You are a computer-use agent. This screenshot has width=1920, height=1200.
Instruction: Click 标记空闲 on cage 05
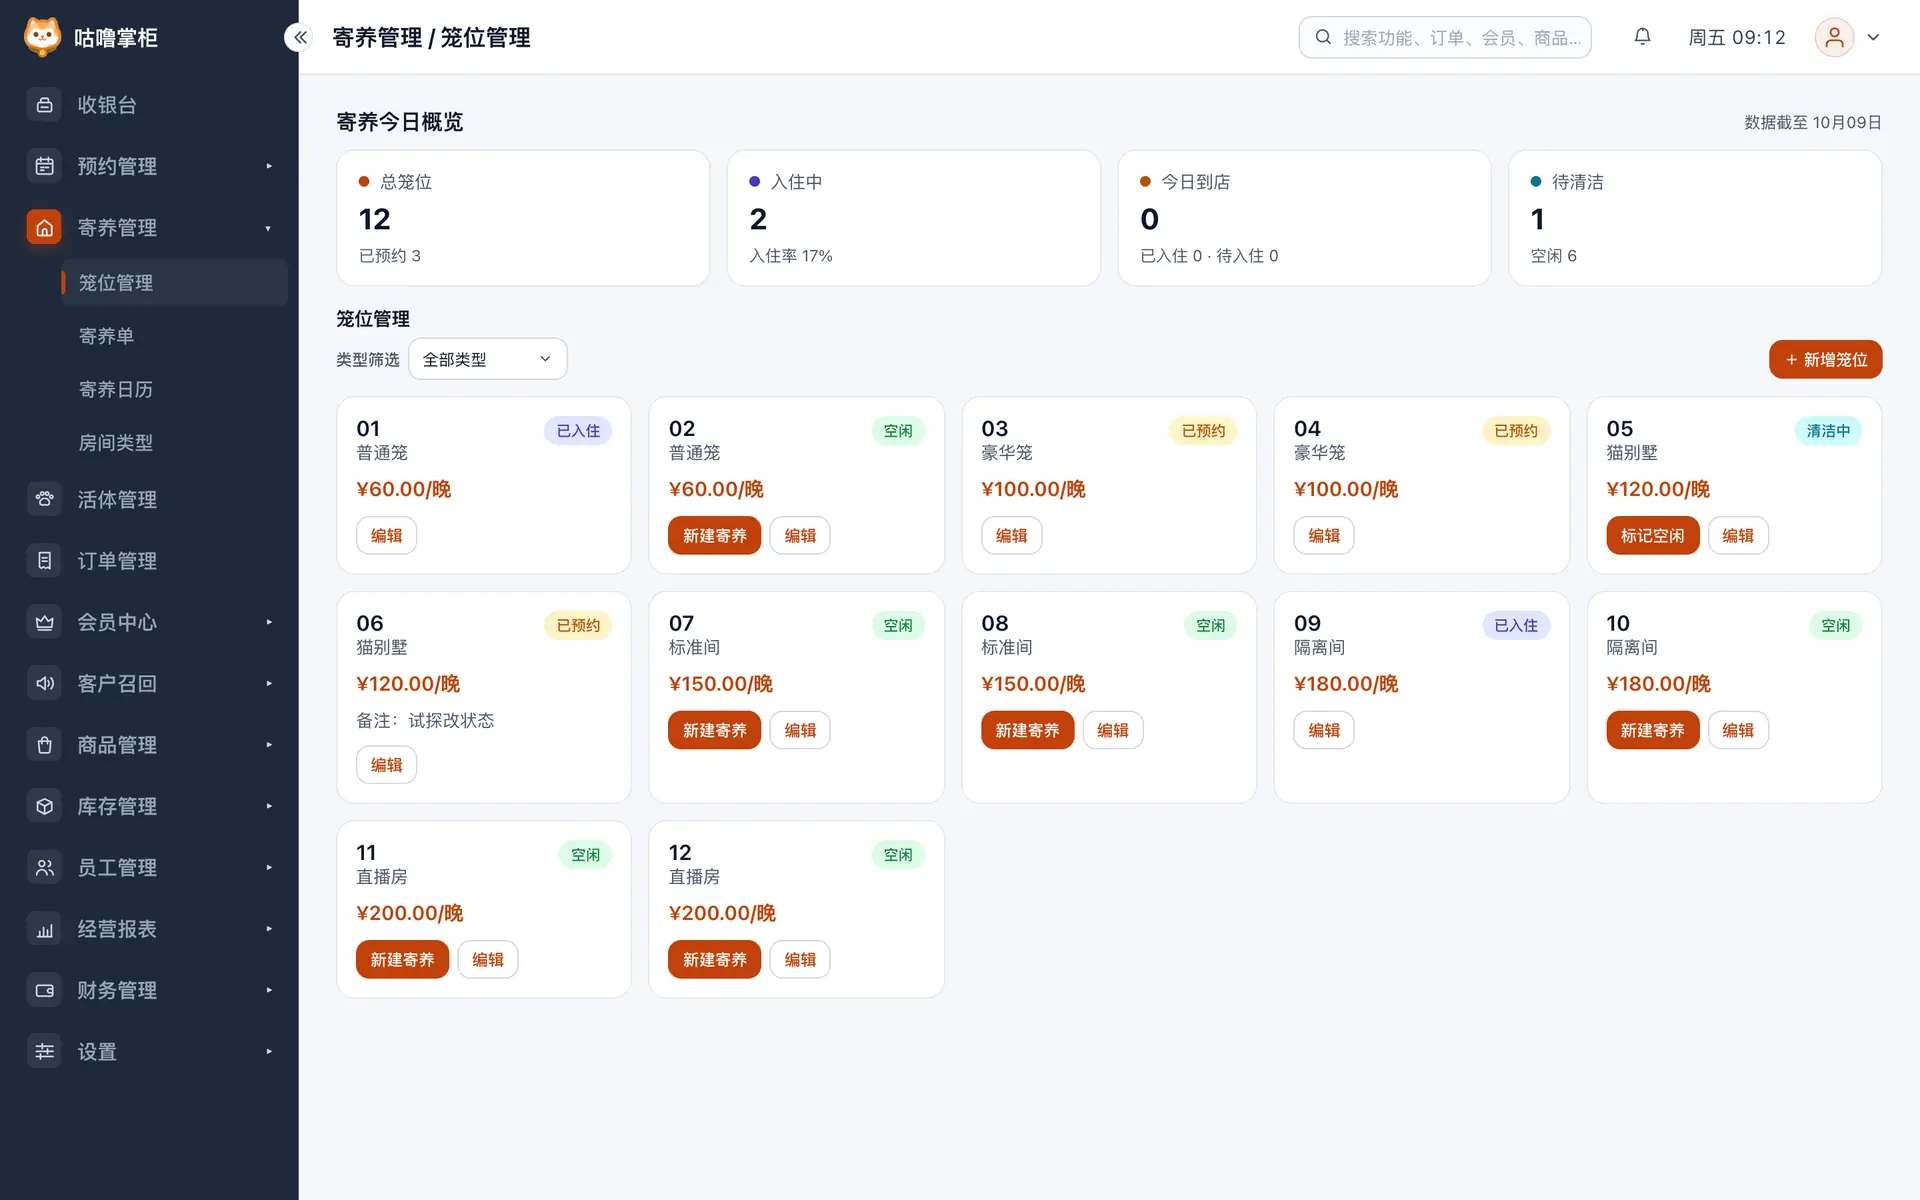(x=1652, y=536)
